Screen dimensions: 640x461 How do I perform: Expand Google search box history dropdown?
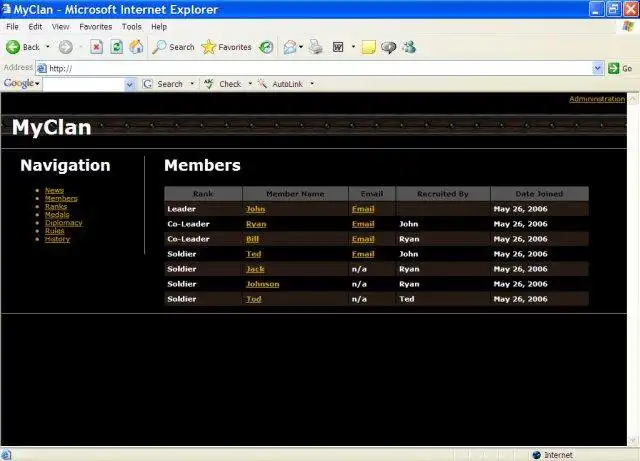point(130,84)
